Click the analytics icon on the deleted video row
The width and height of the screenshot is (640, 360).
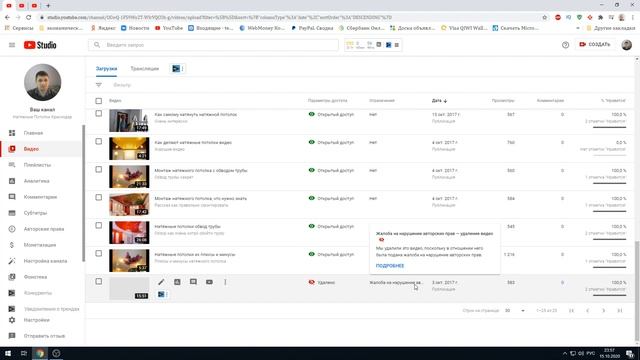pos(177,282)
